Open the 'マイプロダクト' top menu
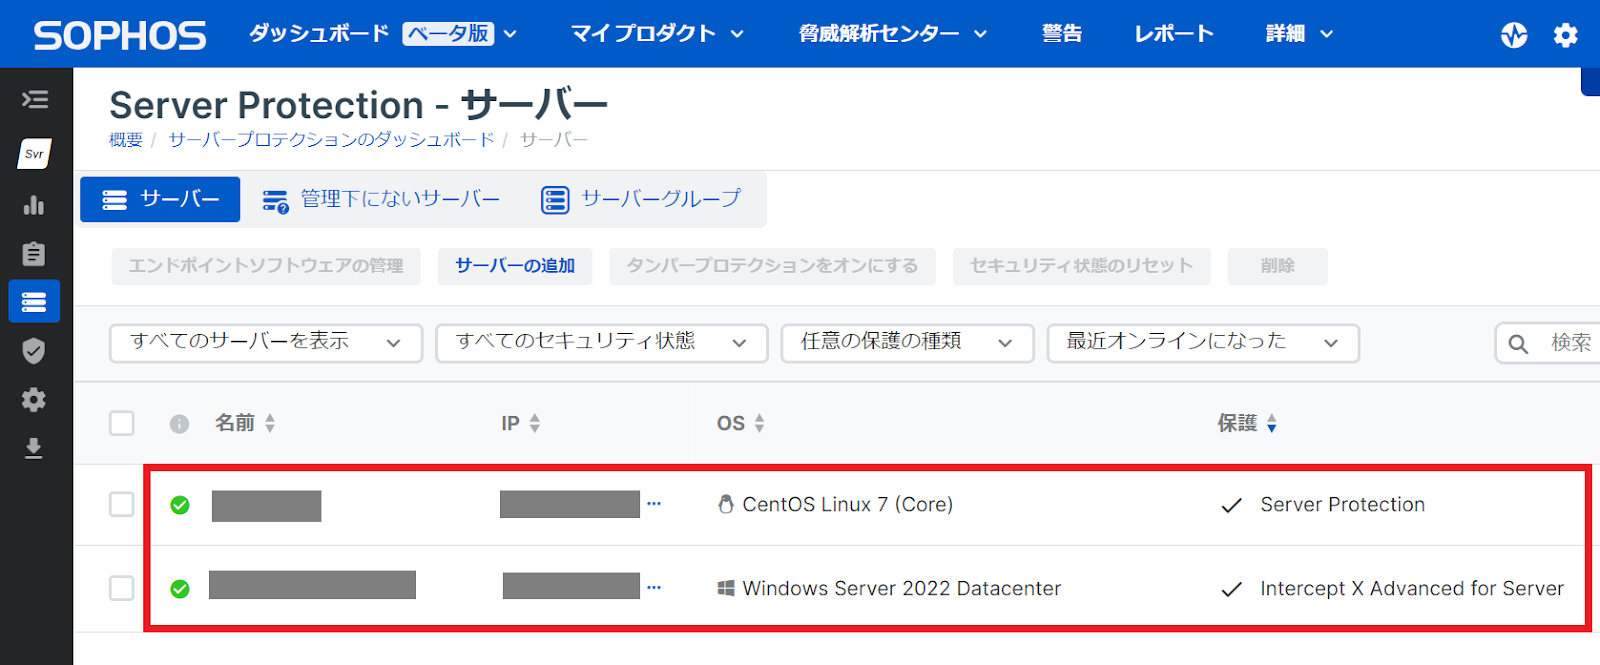The image size is (1600, 665). (657, 34)
